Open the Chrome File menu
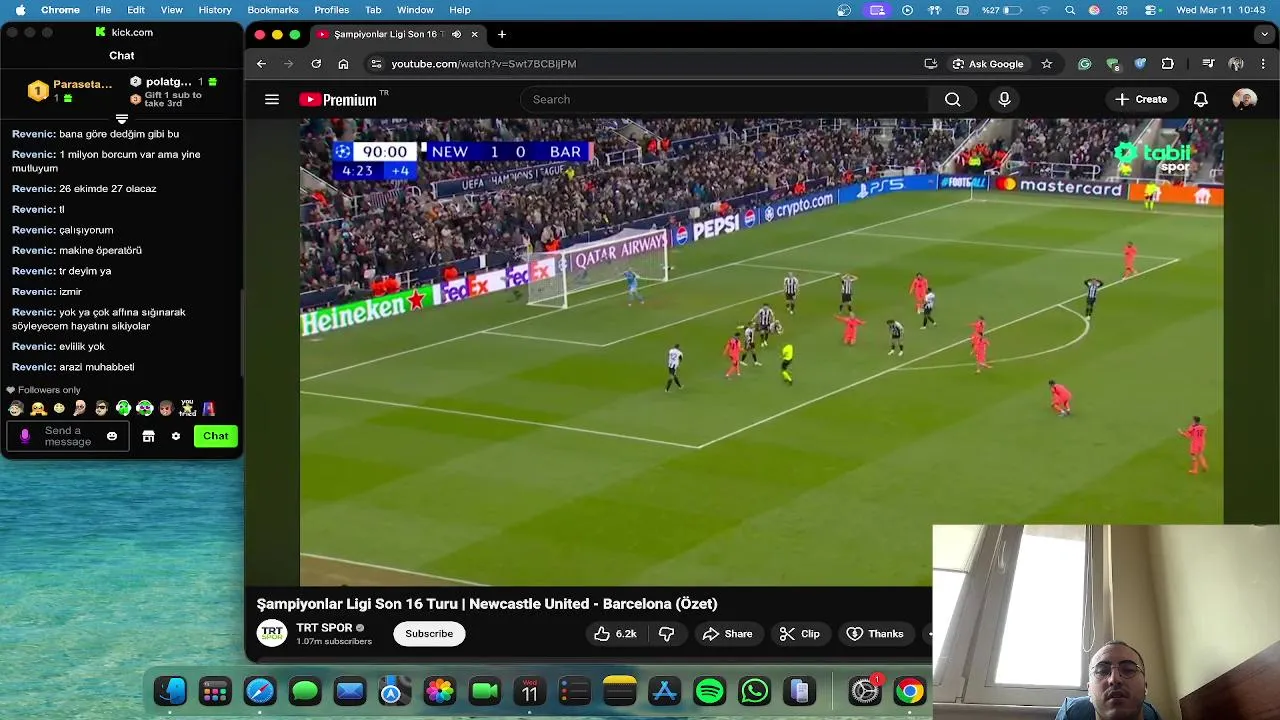 pos(103,10)
